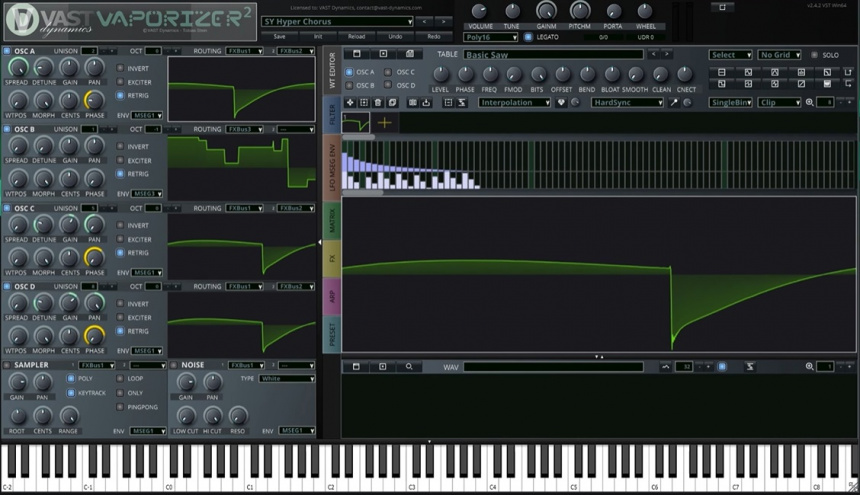
Task: Click the bottom-right bent arrow icon in the edit grid
Action: point(848,84)
